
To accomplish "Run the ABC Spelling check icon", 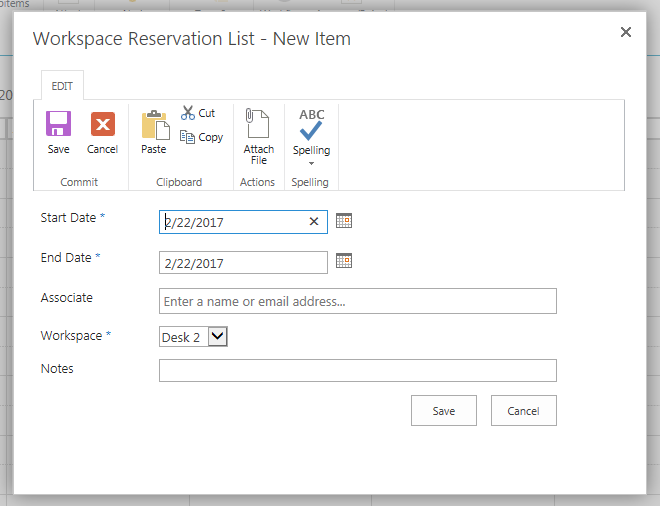I will click(311, 125).
